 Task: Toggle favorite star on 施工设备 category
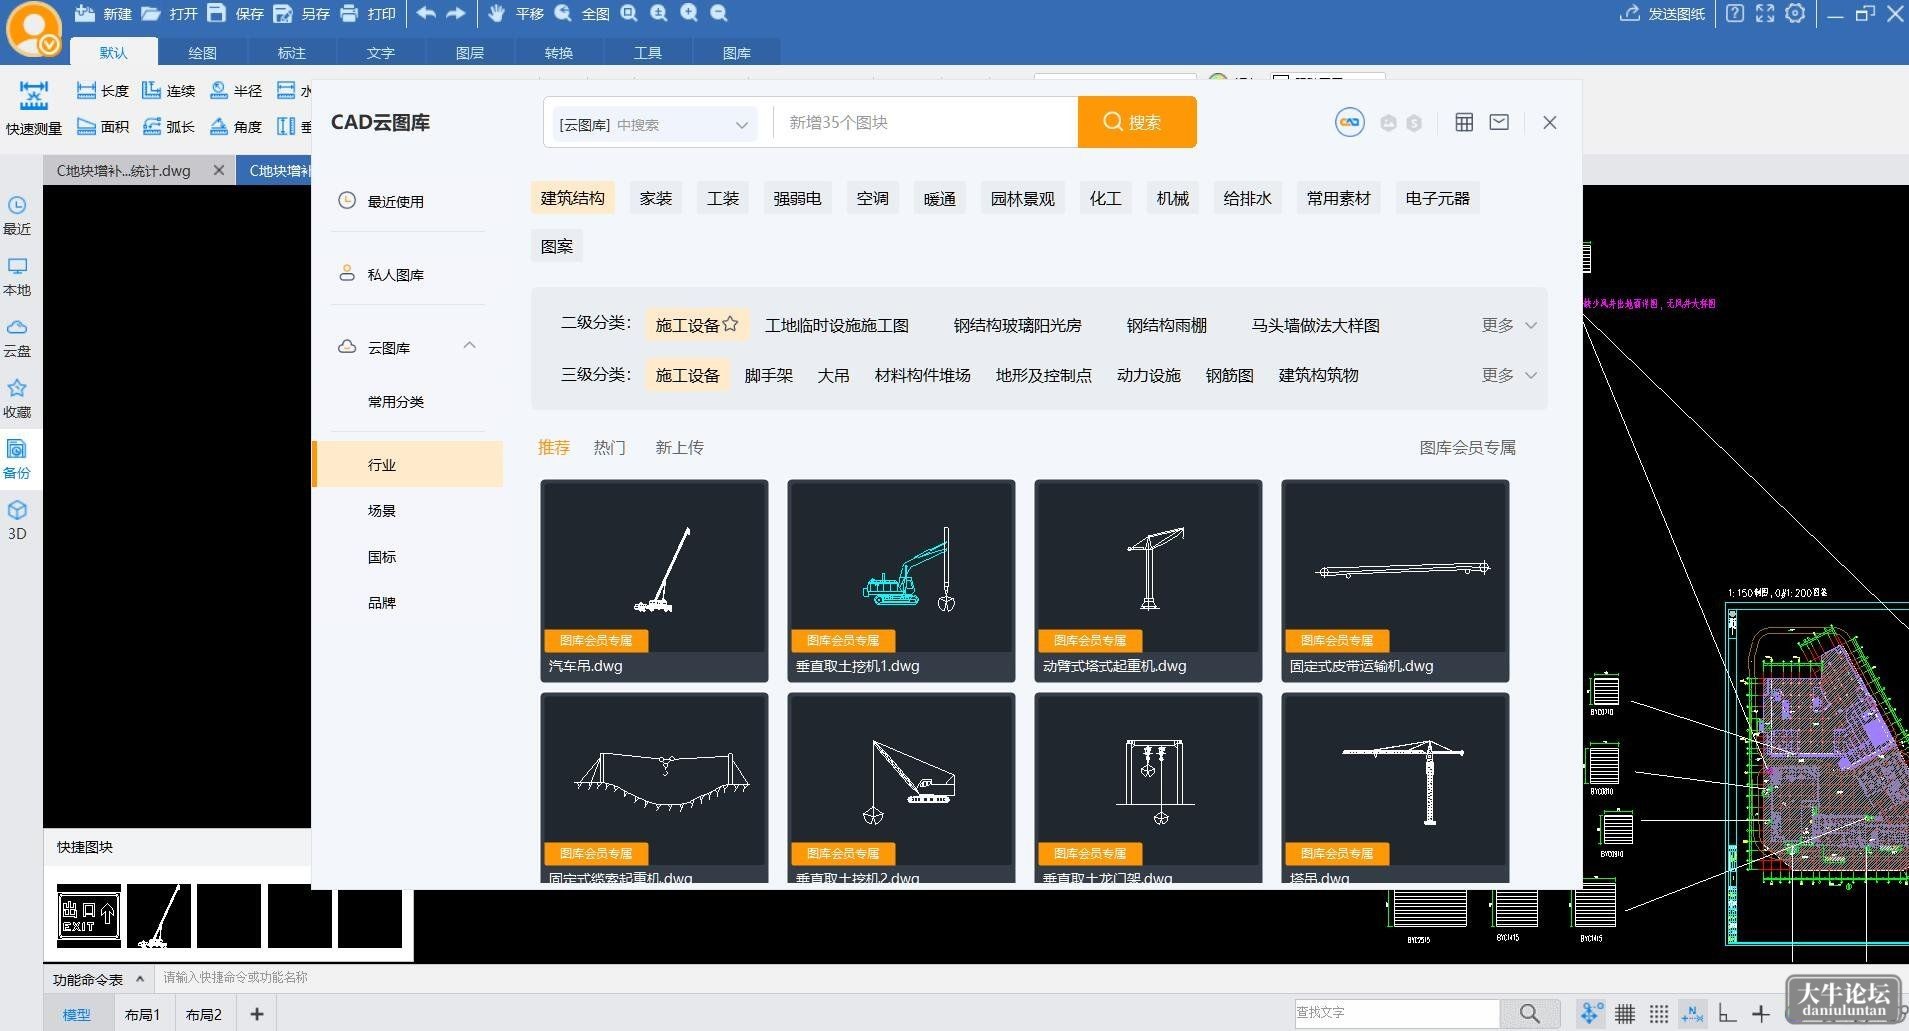click(730, 324)
